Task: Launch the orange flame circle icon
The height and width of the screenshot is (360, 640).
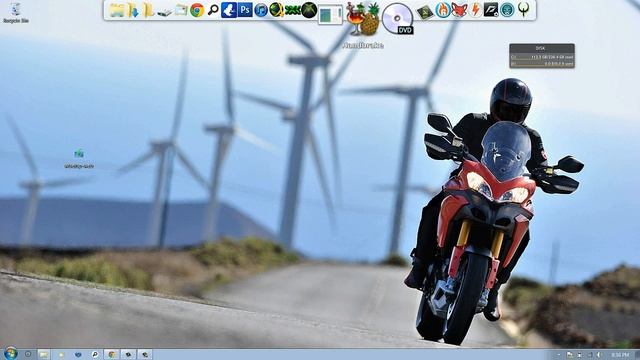Action: (442, 10)
